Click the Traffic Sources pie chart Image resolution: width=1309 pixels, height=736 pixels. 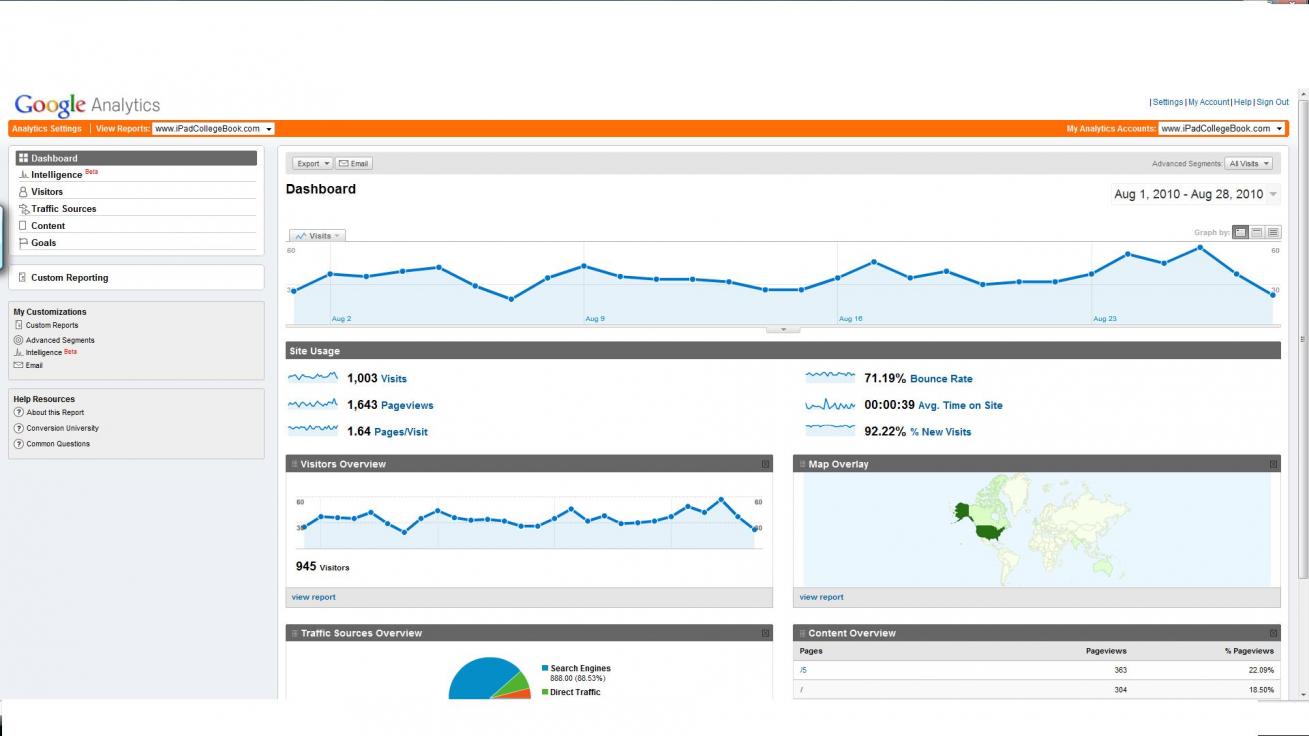489,678
